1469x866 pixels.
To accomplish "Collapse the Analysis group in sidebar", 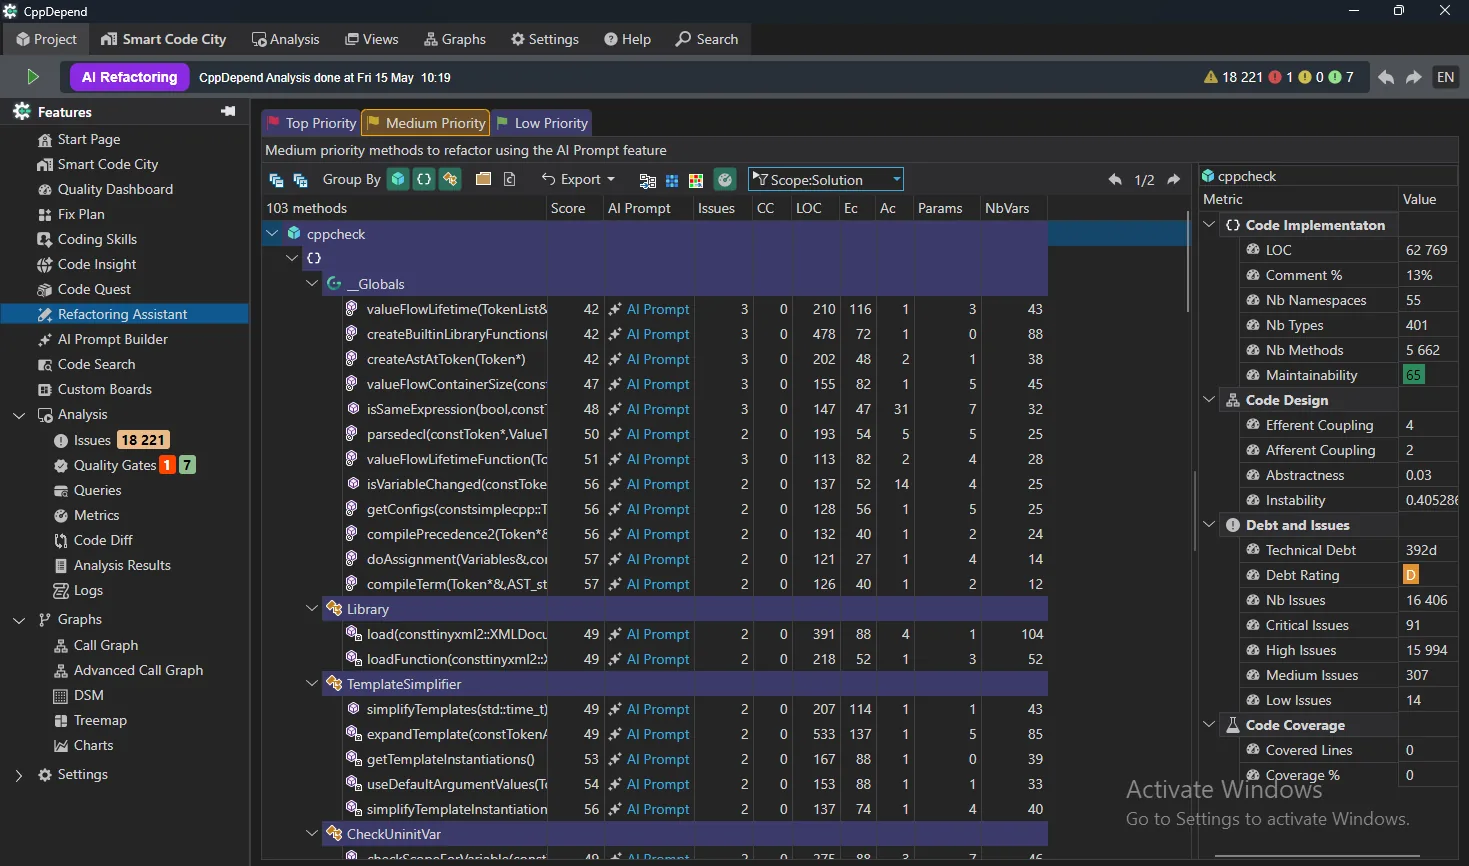I will 19,415.
